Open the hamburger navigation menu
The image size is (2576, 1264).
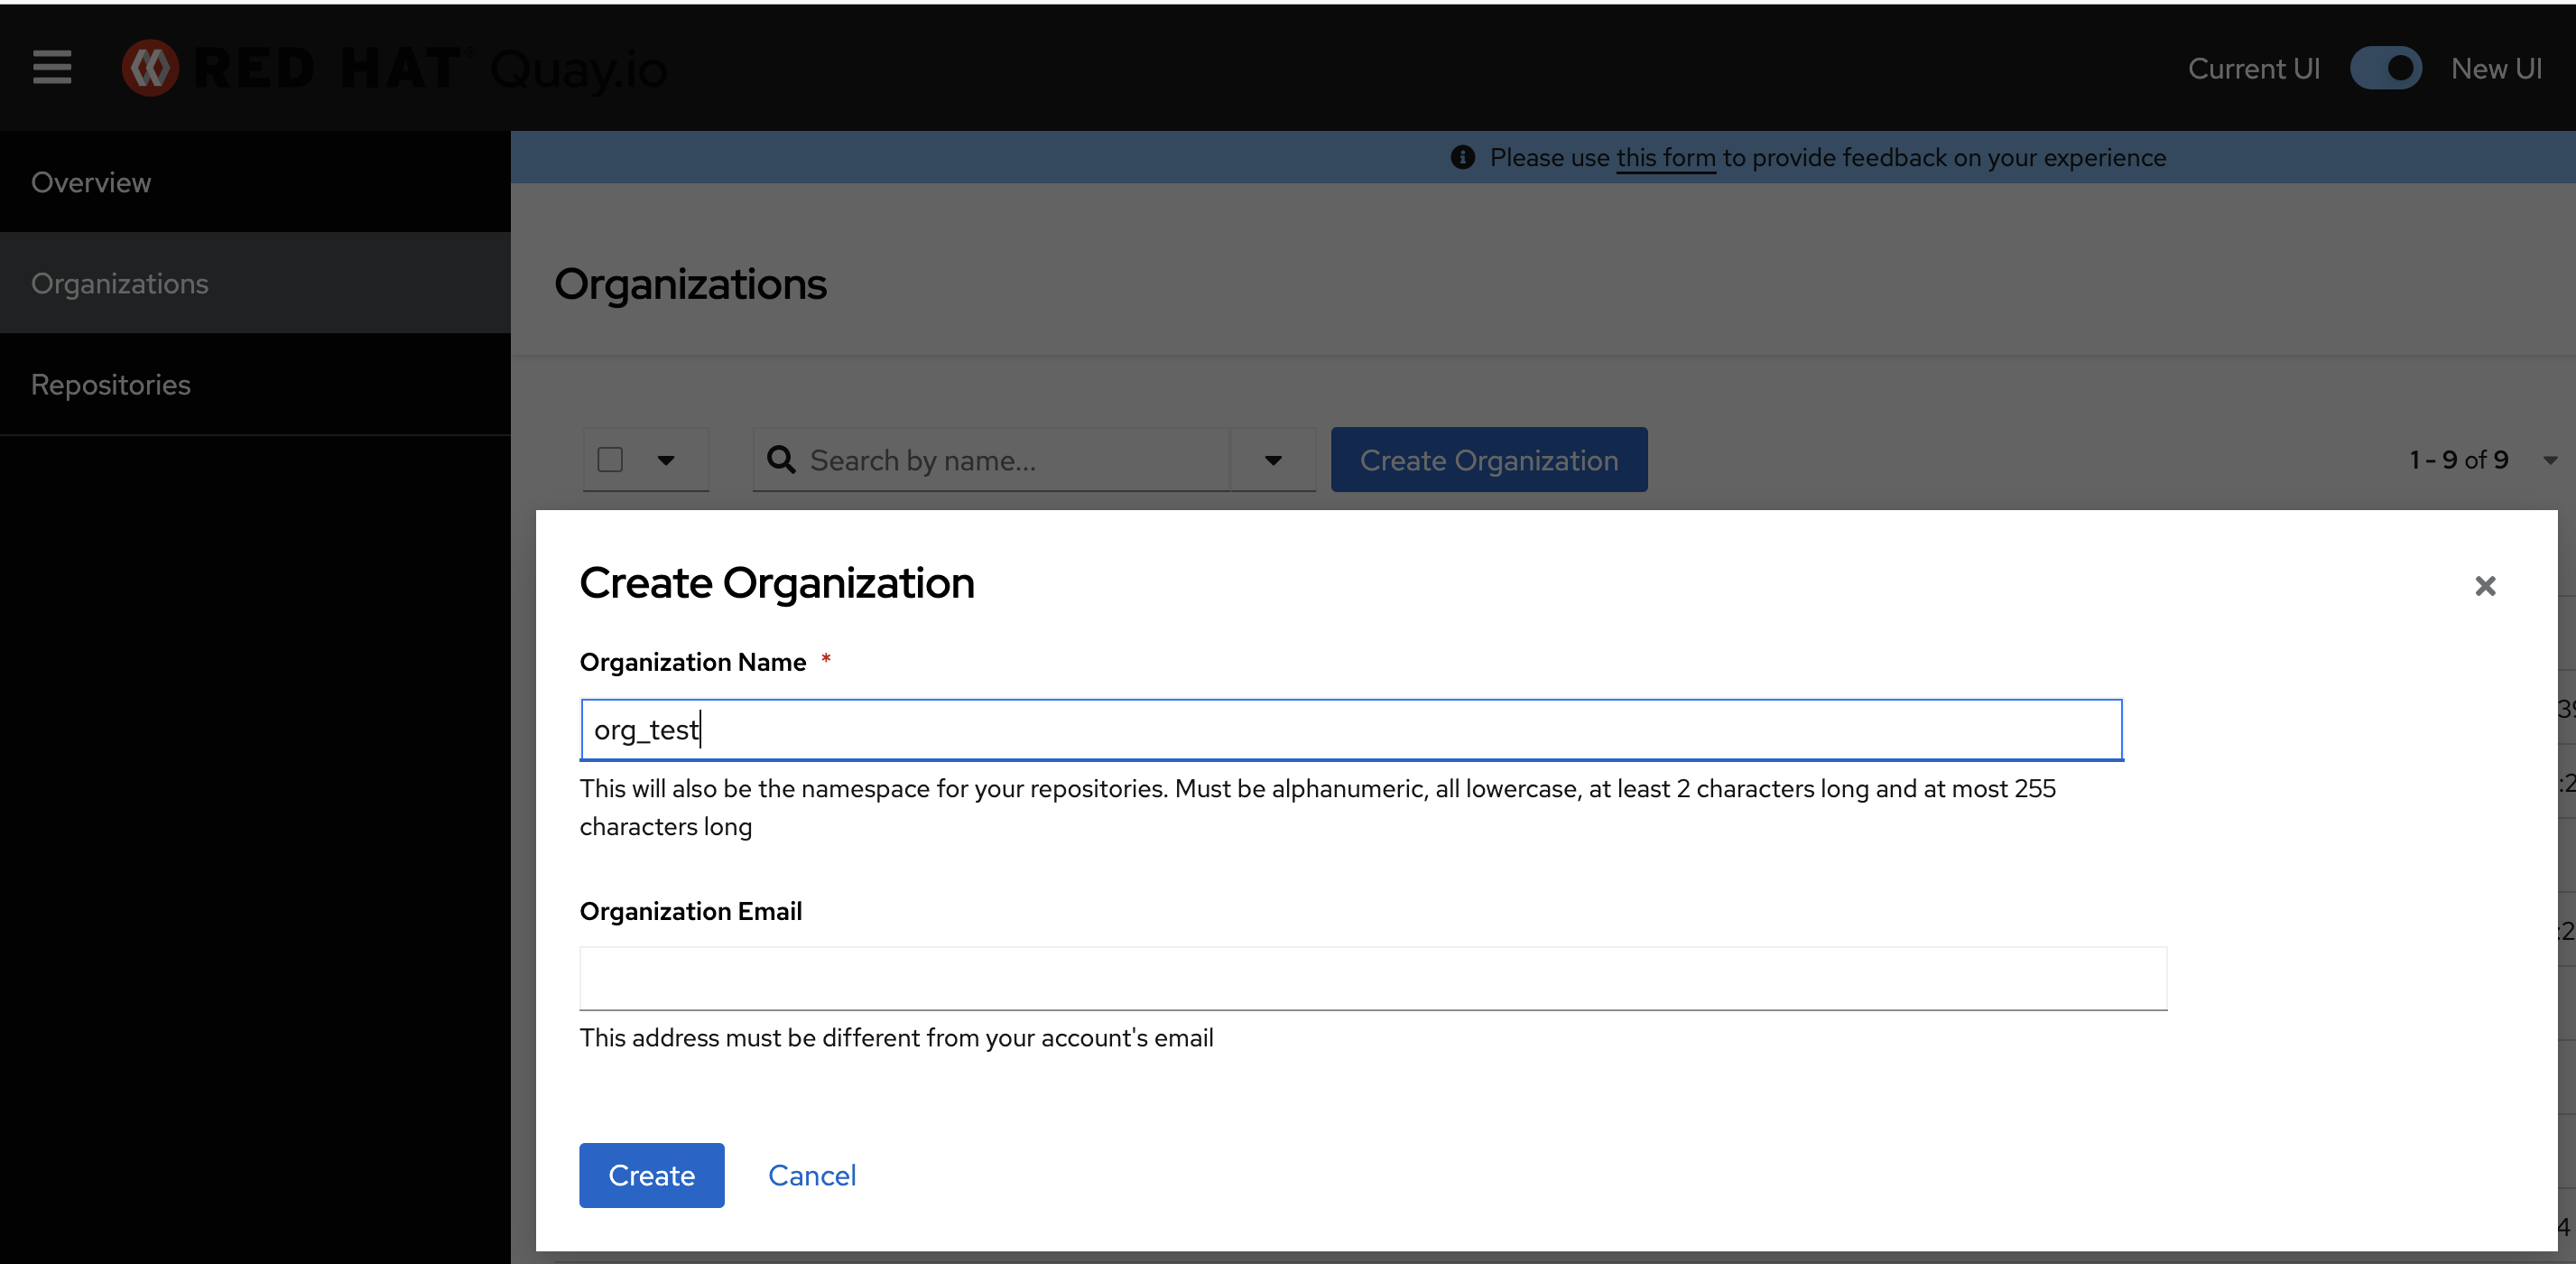click(x=52, y=68)
